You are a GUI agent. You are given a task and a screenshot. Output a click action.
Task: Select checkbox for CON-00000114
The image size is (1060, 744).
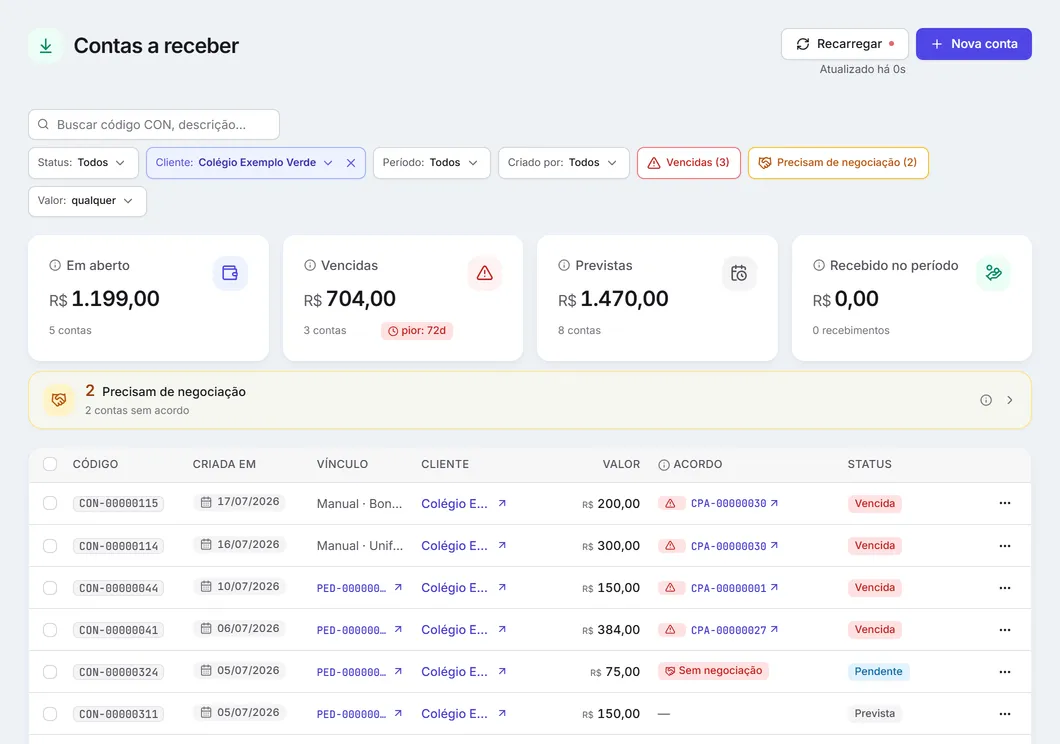(50, 545)
